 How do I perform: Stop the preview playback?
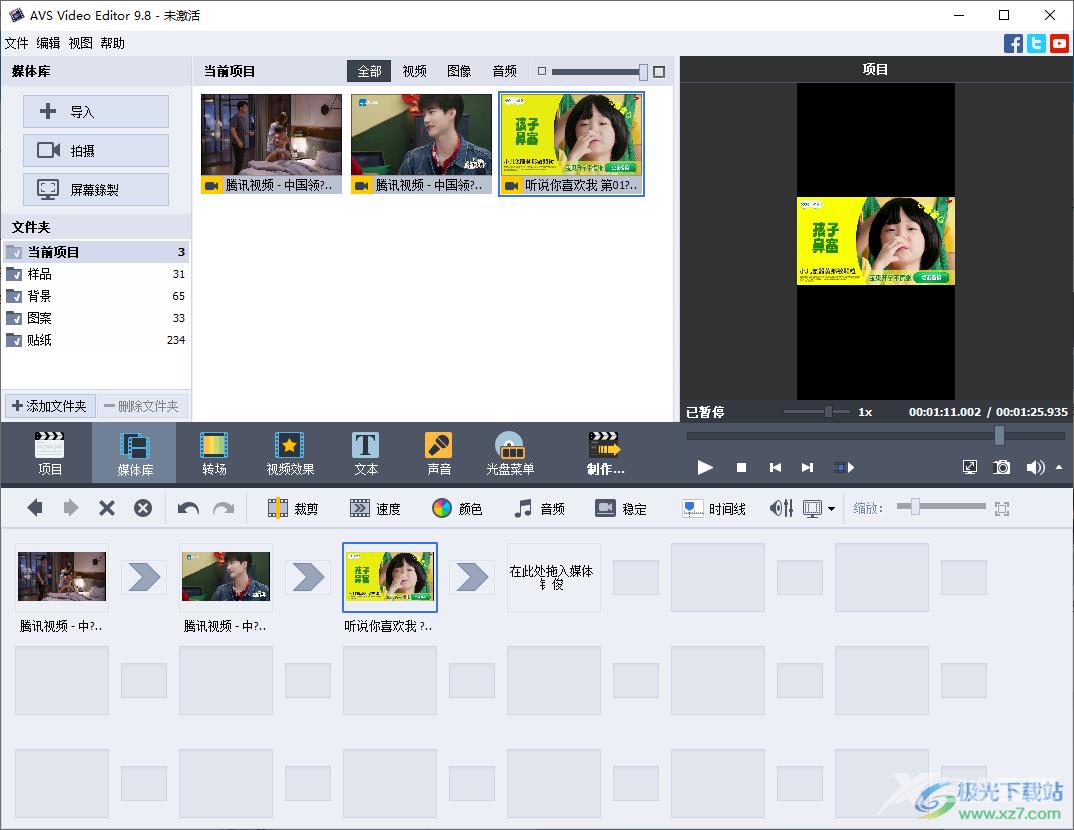click(741, 467)
